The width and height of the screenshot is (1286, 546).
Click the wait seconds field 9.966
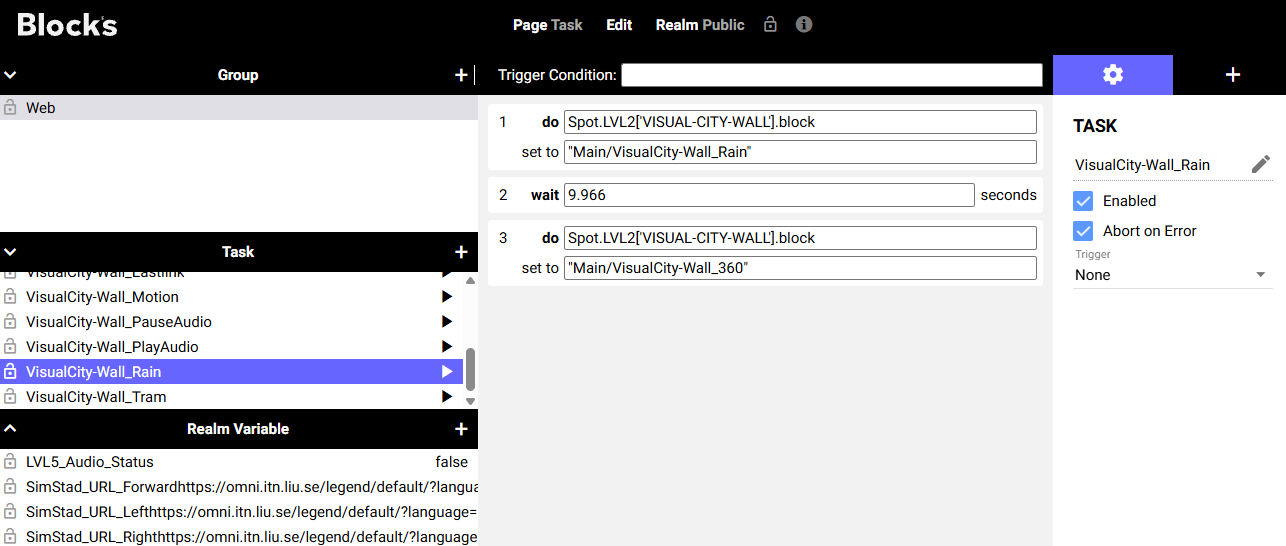769,195
